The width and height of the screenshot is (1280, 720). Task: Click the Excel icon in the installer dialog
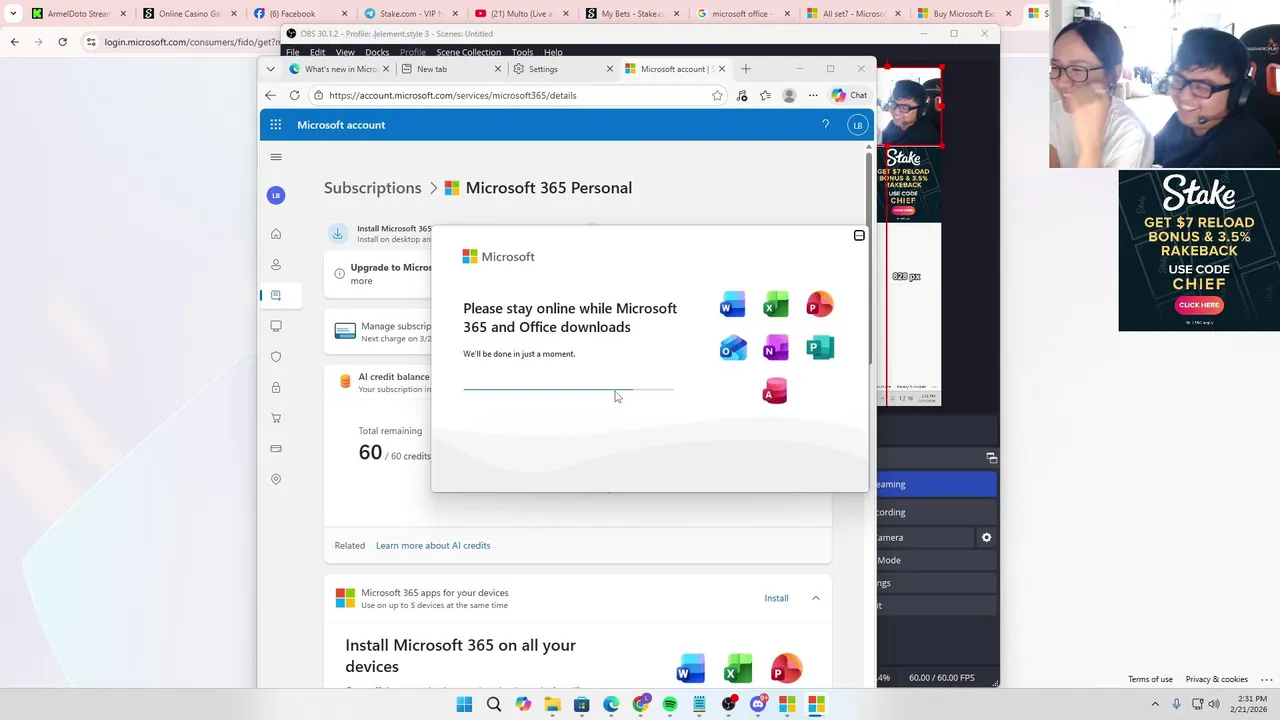coord(776,304)
